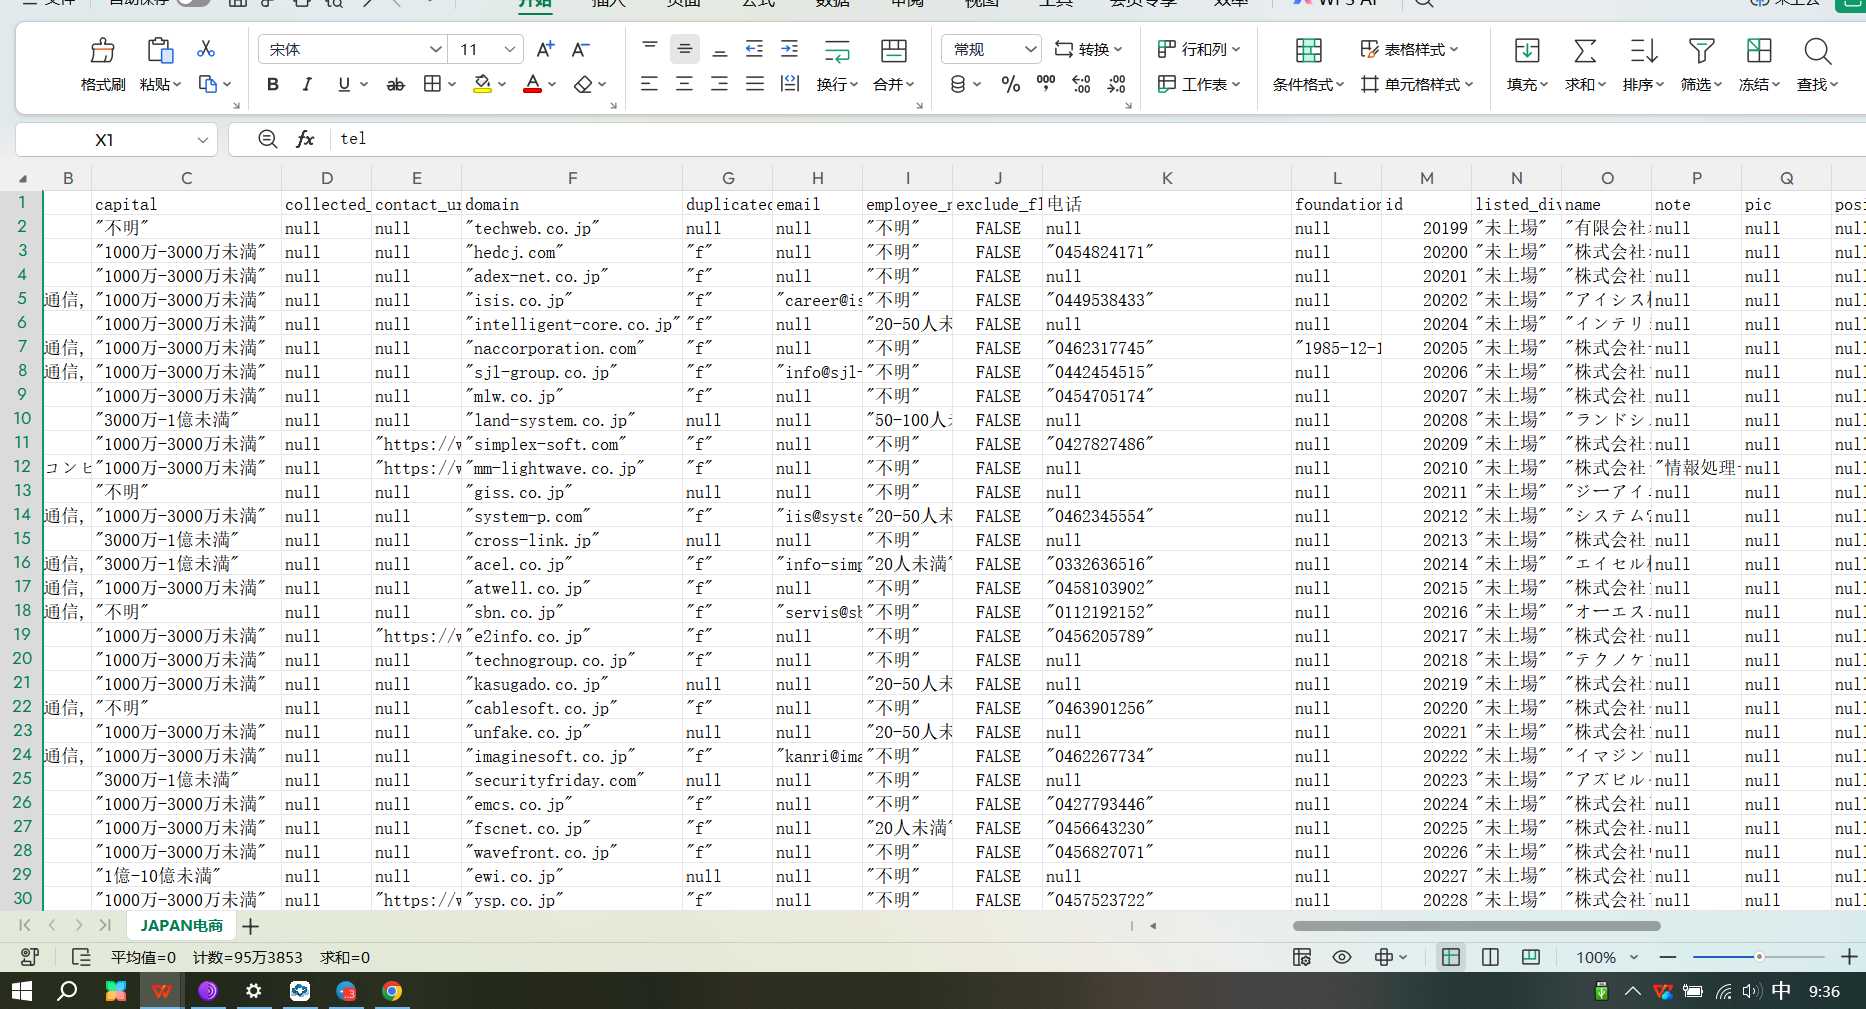Click the currency coin-stack icon
The height and width of the screenshot is (1009, 1866).
coord(958,84)
